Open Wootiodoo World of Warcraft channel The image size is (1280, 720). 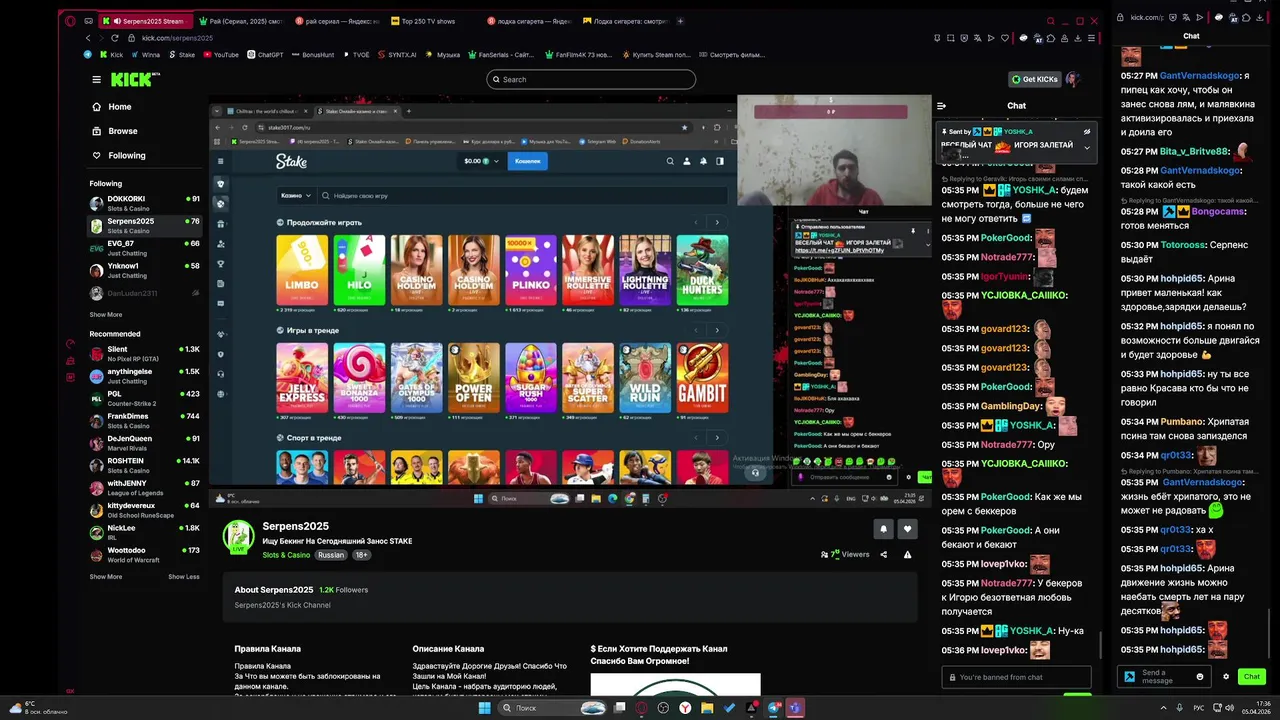click(146, 554)
